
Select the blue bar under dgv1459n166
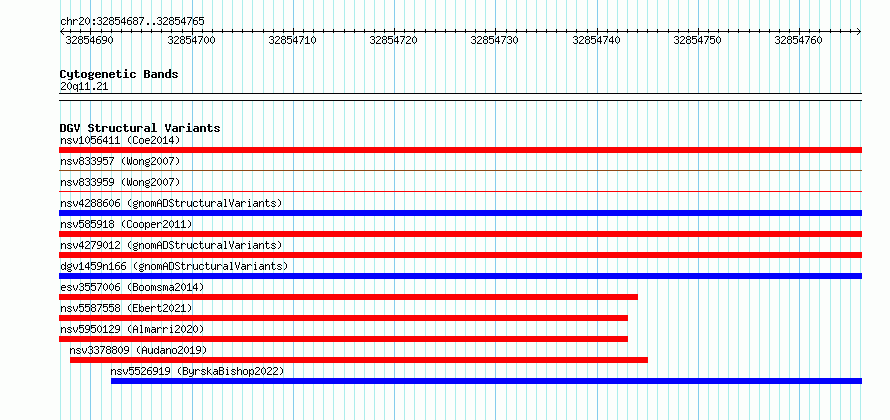pyautogui.click(x=460, y=276)
